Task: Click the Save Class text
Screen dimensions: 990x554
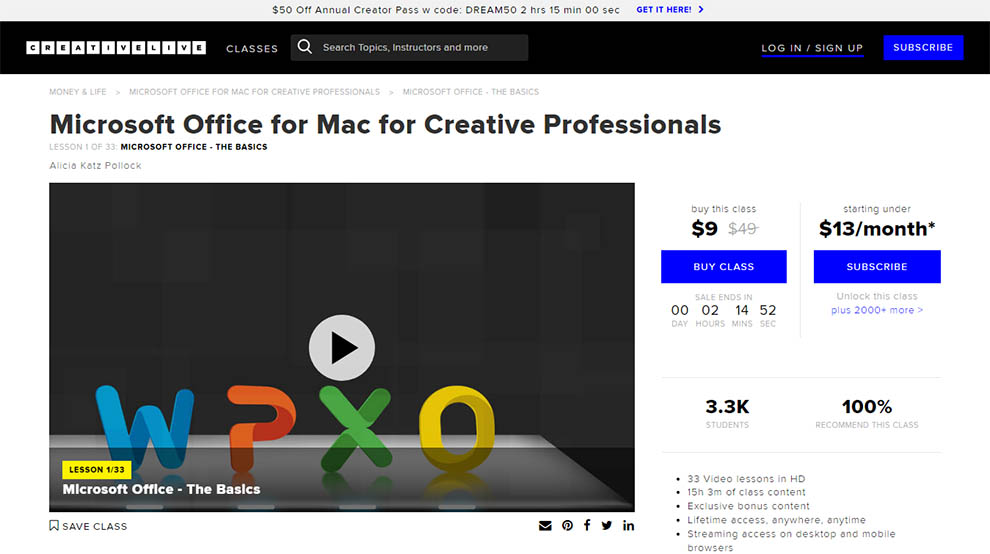Action: pos(95,526)
